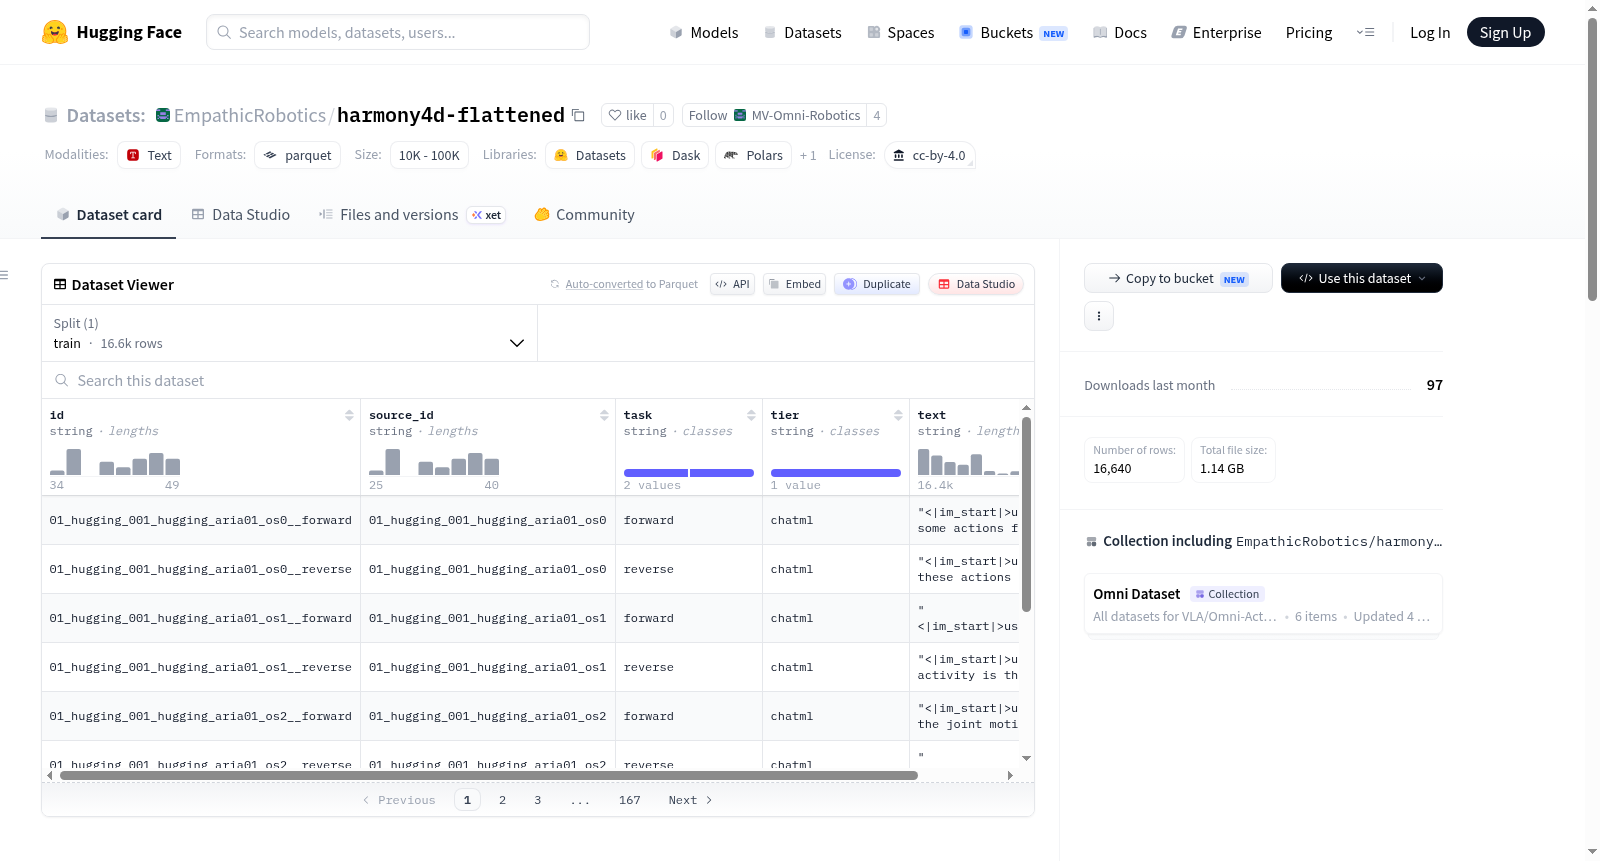The image size is (1600, 861).
Task: Select the Polars library tag
Action: 753,155
